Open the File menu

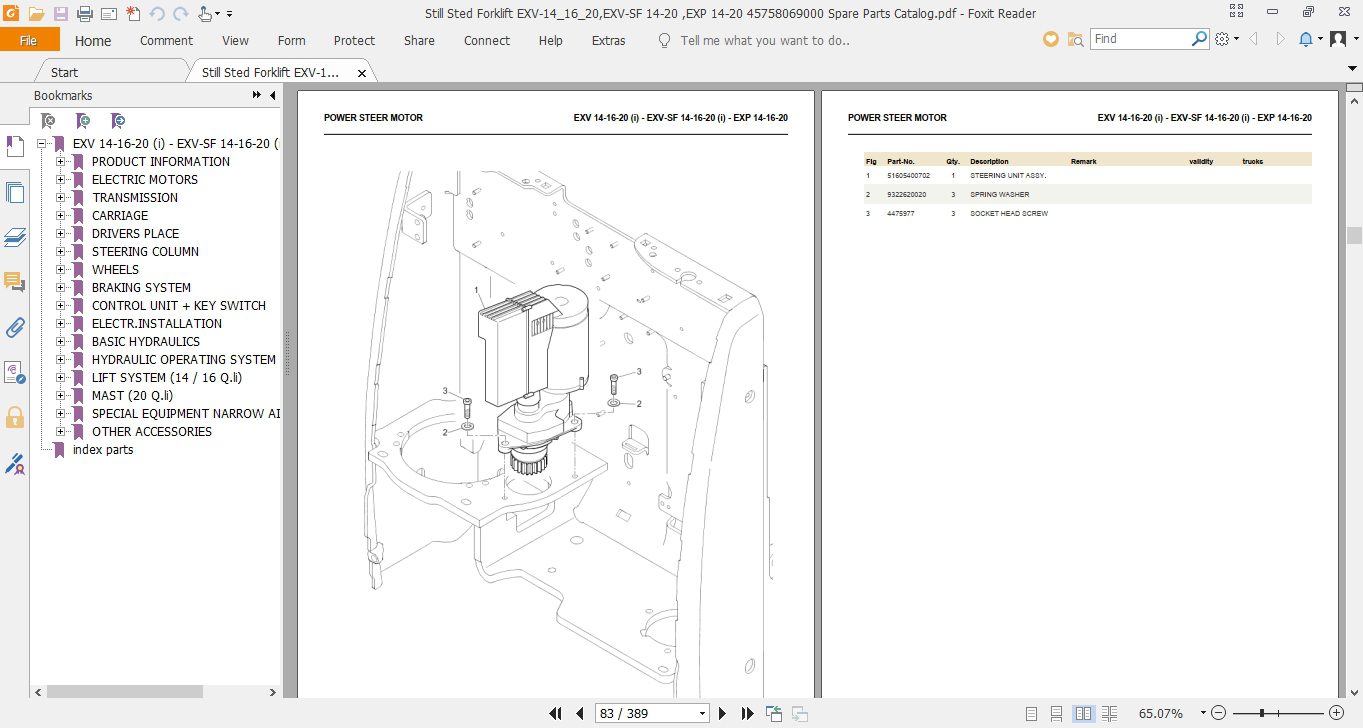pyautogui.click(x=29, y=40)
